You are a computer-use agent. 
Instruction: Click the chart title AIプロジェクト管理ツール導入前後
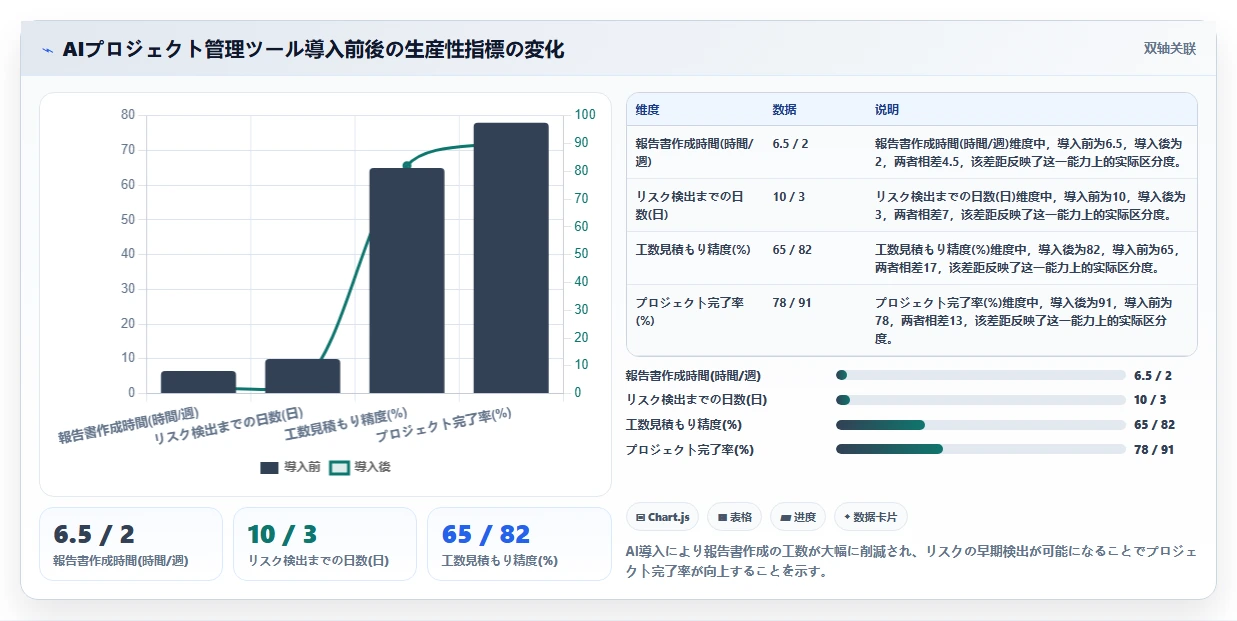pos(313,49)
